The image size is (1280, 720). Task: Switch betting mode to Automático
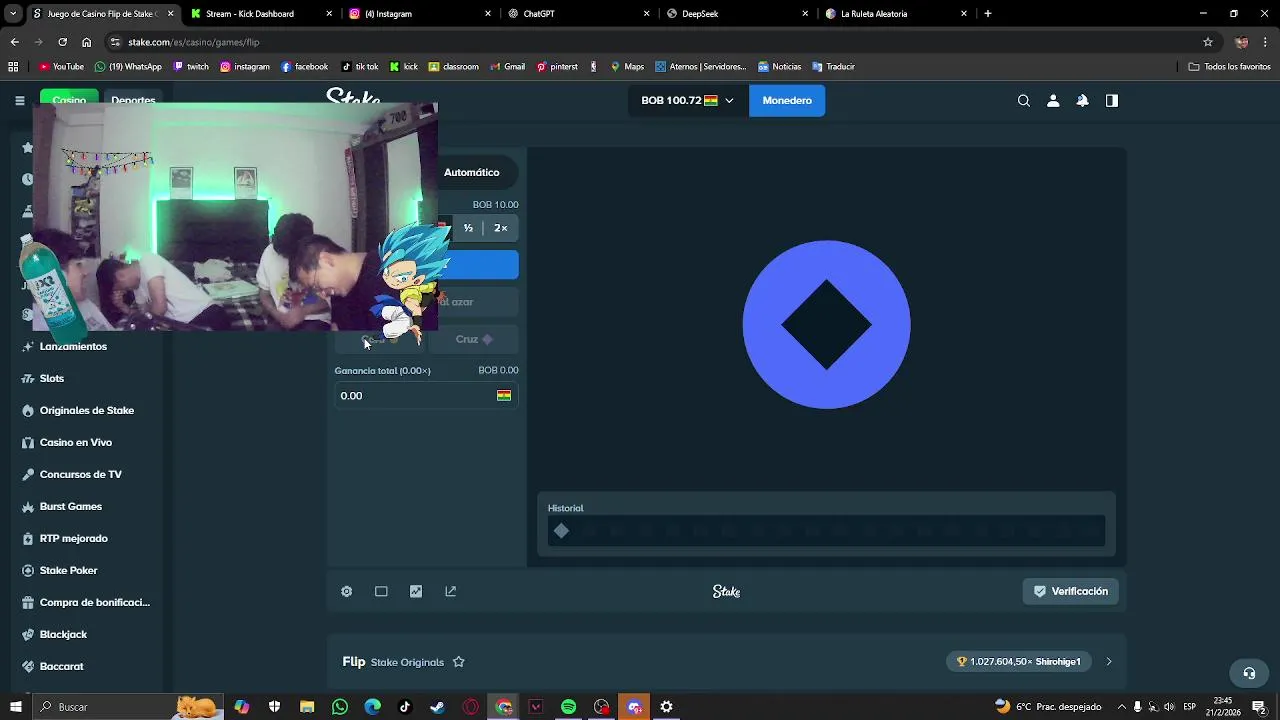(x=471, y=172)
